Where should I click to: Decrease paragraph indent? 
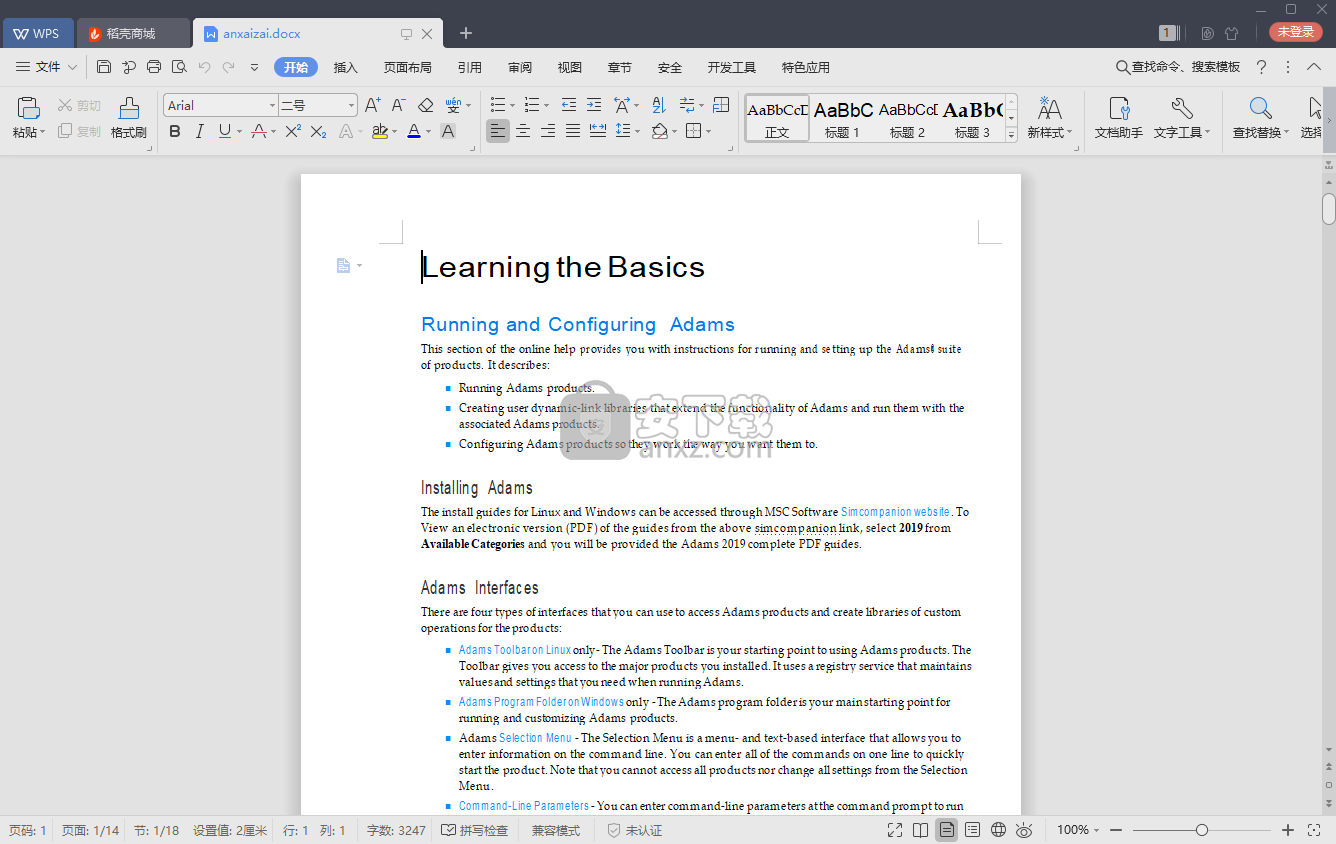pyautogui.click(x=569, y=105)
